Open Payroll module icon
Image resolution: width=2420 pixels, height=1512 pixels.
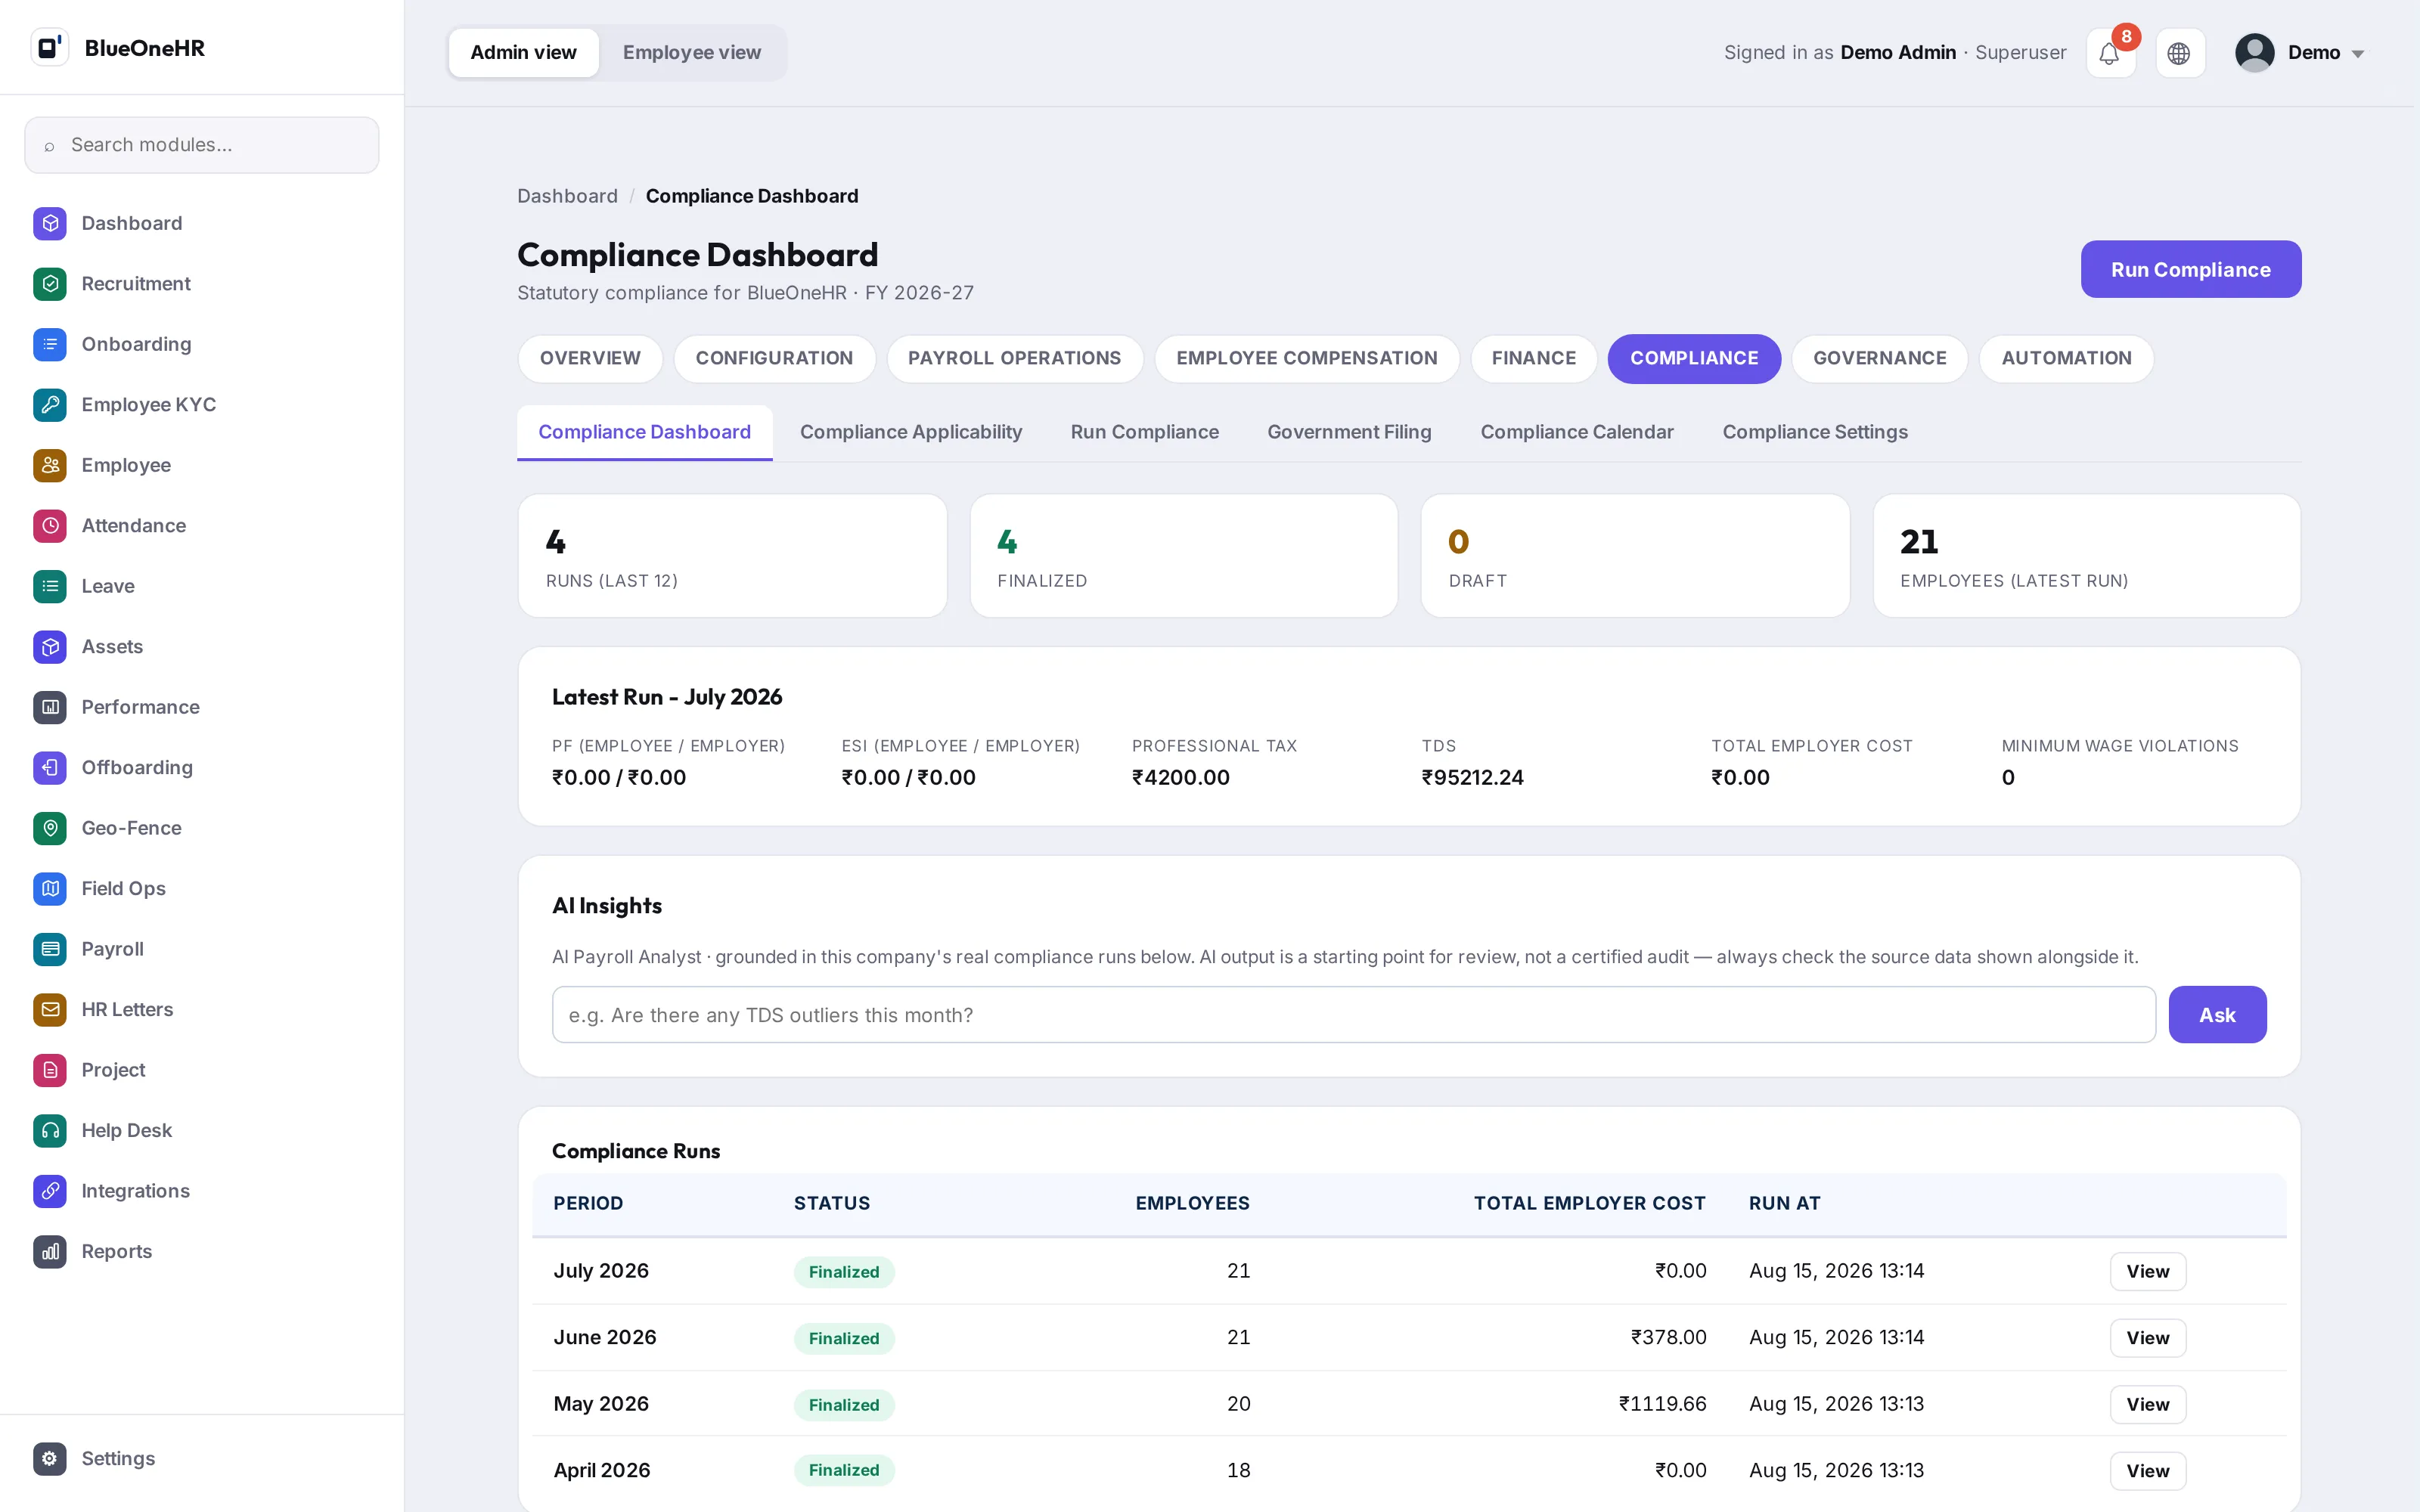pos(50,949)
